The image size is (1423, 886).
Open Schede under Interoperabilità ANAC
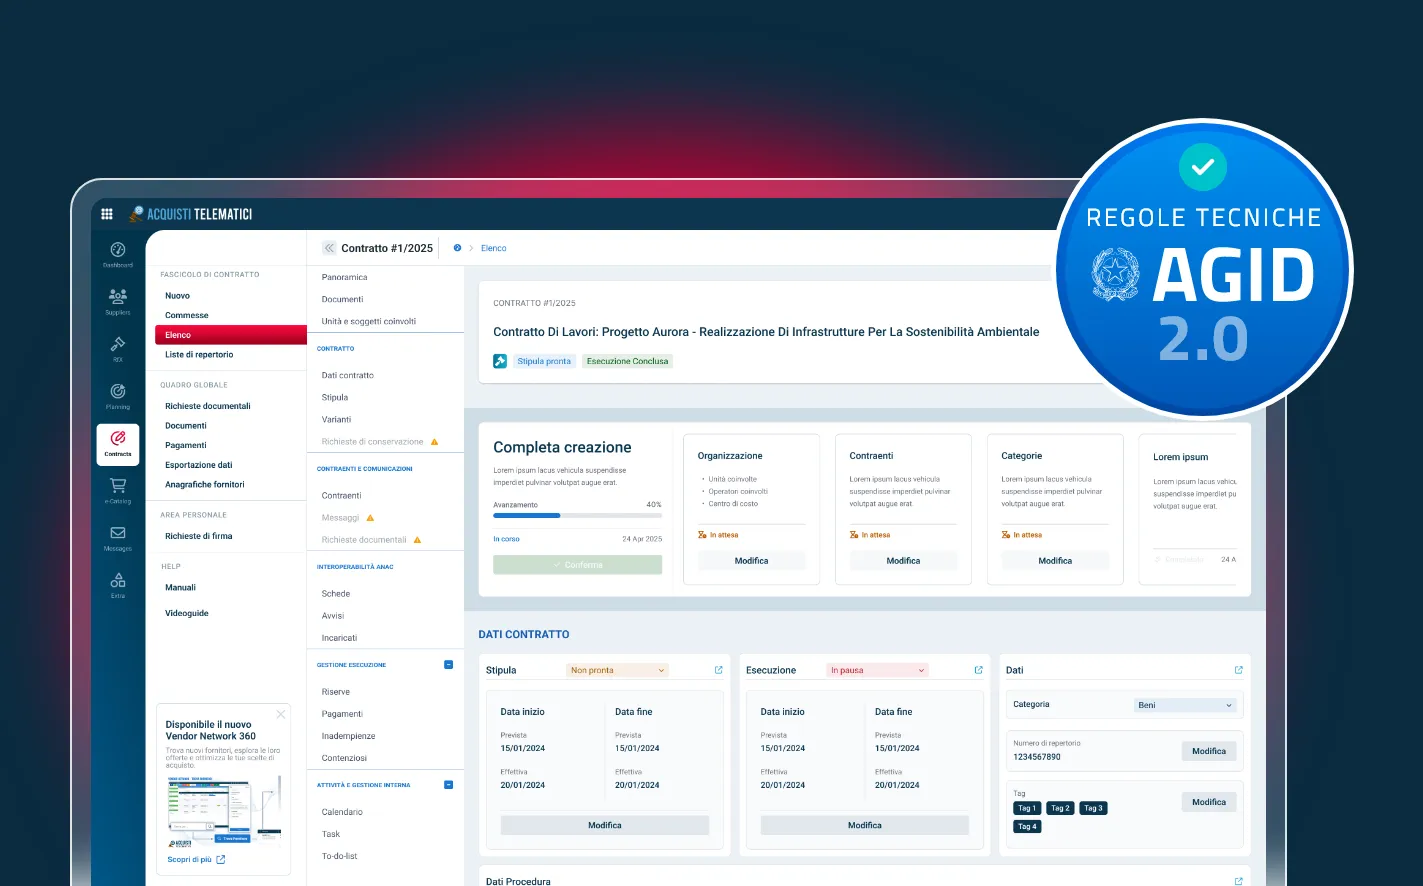pyautogui.click(x=336, y=594)
